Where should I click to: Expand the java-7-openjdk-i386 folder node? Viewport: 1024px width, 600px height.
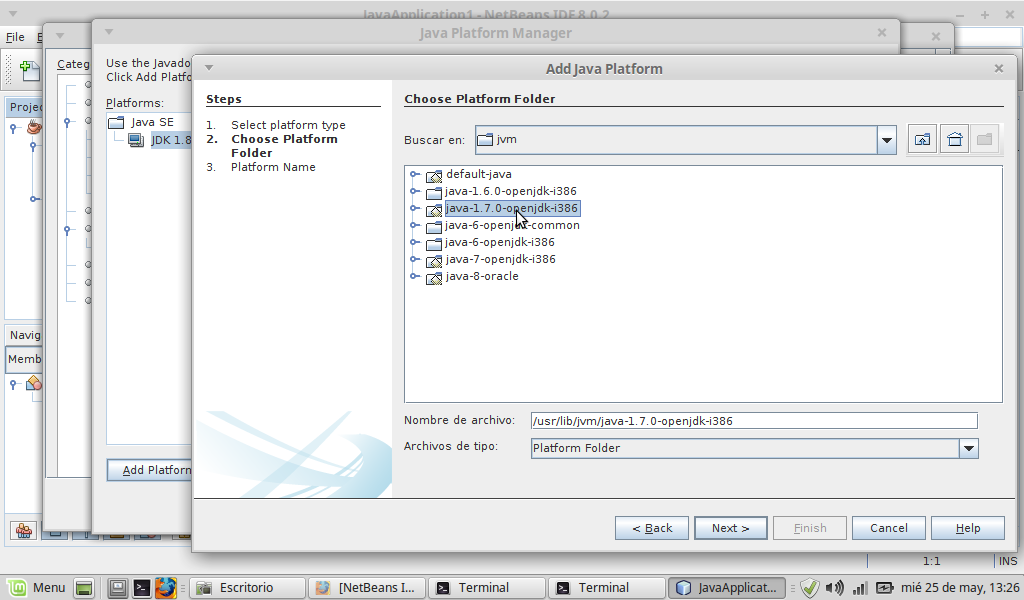pyautogui.click(x=414, y=260)
